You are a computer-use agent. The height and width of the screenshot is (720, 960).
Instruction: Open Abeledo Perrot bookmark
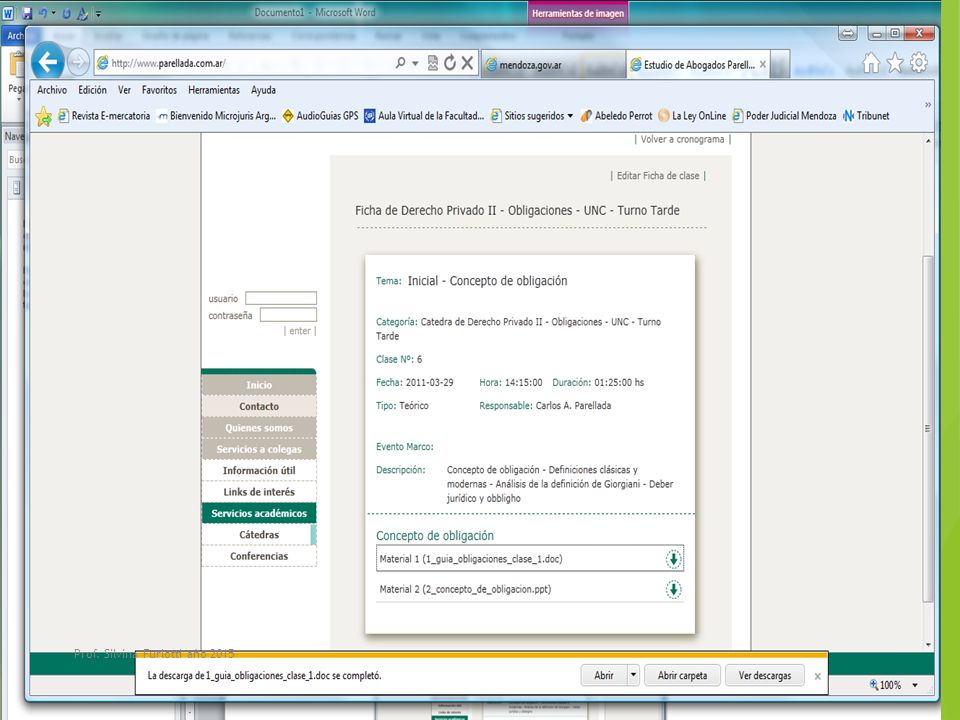(617, 116)
